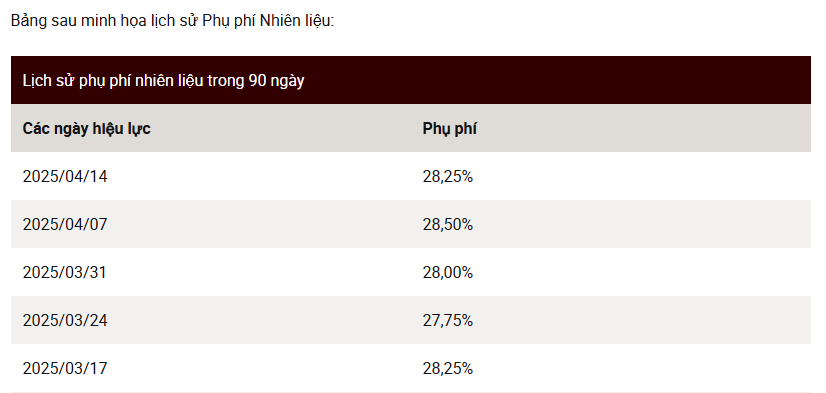Viewport: 826px width, 393px height.
Task: Click the grey header row of the table
Action: [x=411, y=129]
